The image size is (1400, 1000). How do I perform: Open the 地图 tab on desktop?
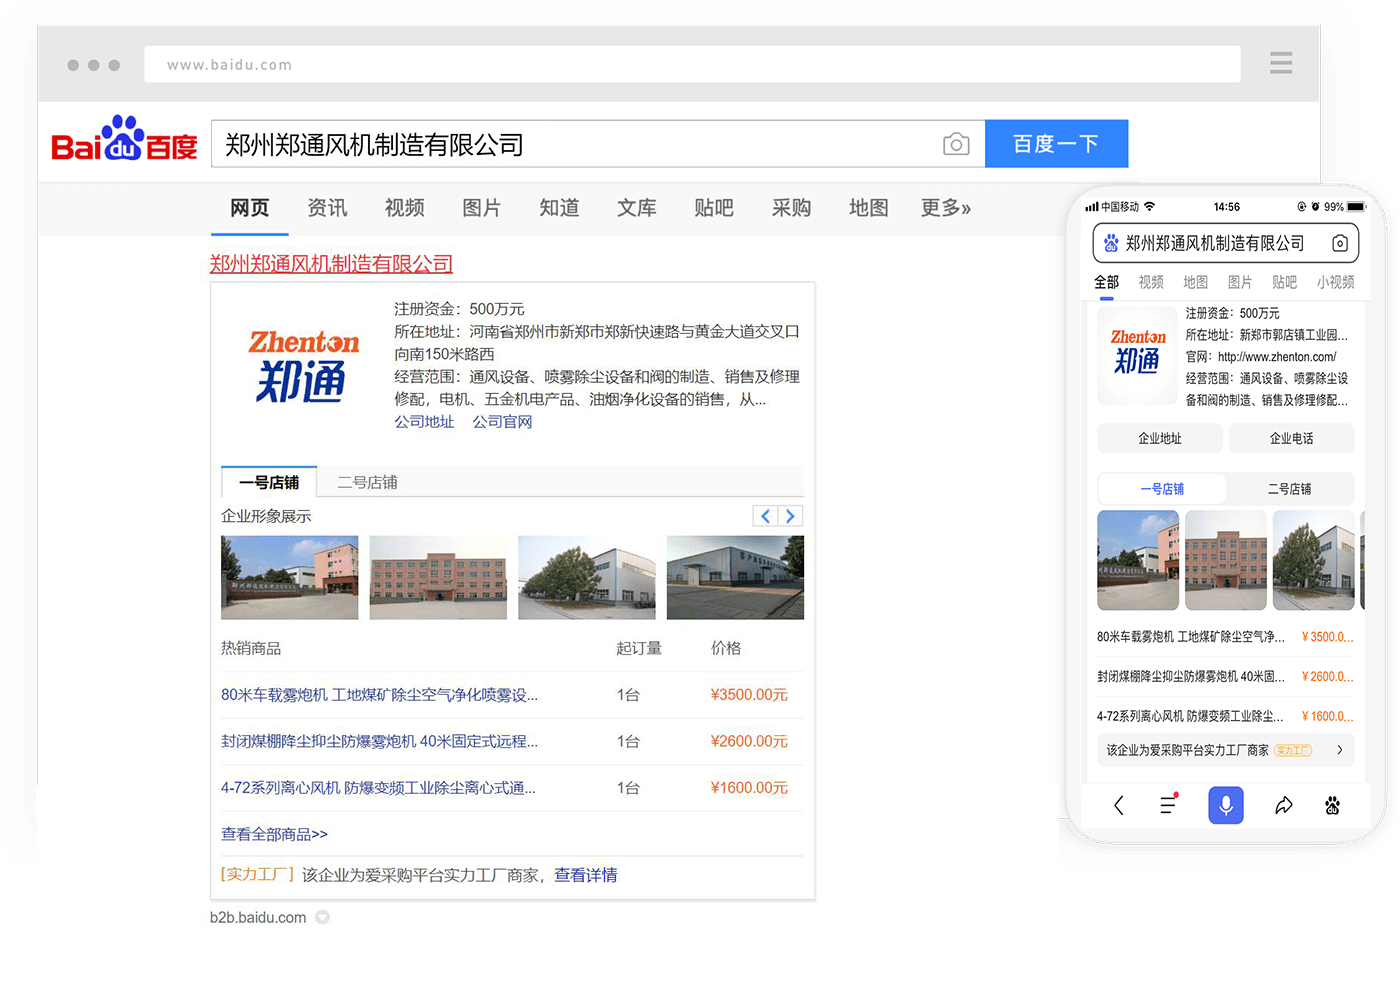pyautogui.click(x=869, y=207)
